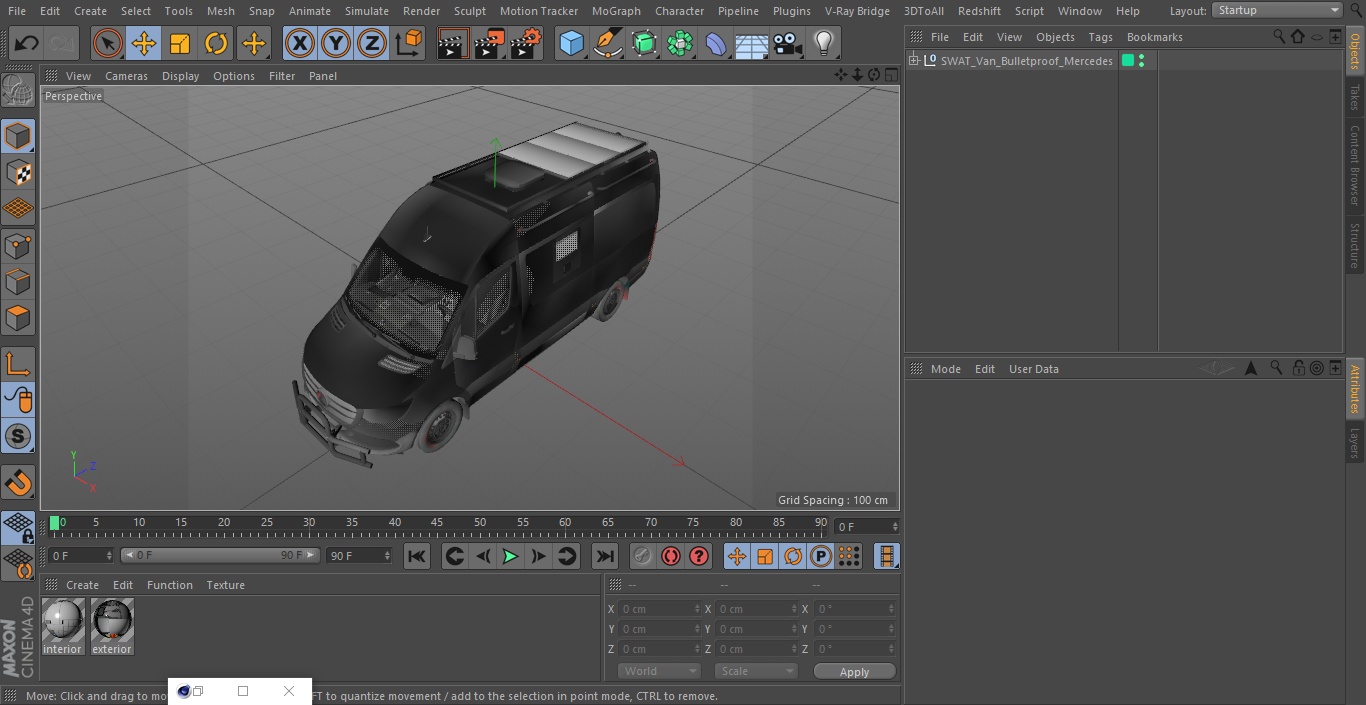Go to end of animation
Screen dimensions: 1366x705
605,557
